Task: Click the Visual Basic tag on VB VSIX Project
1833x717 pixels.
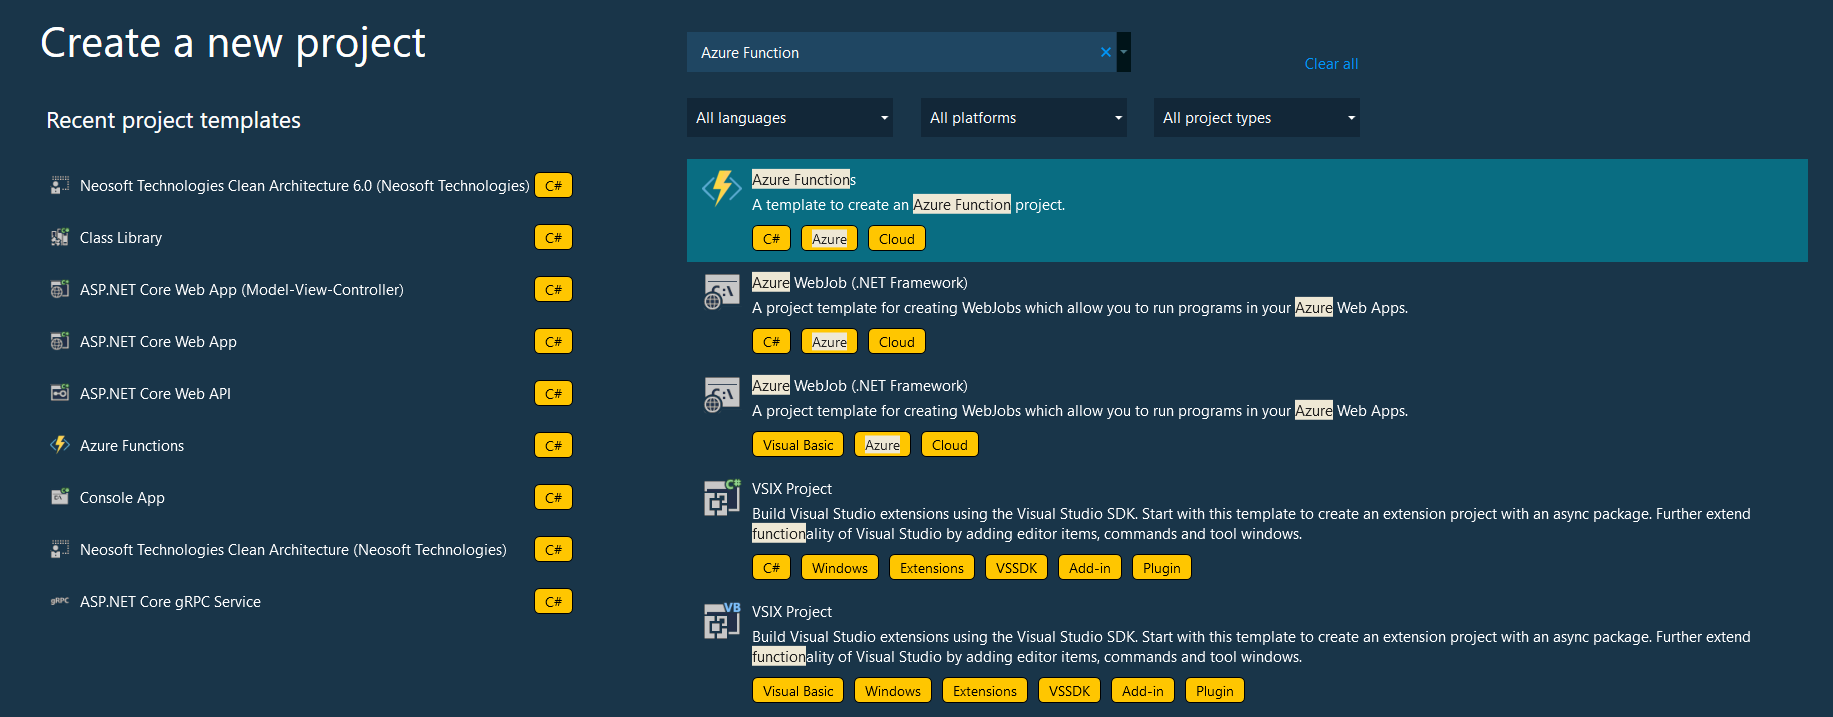Action: click(x=798, y=690)
